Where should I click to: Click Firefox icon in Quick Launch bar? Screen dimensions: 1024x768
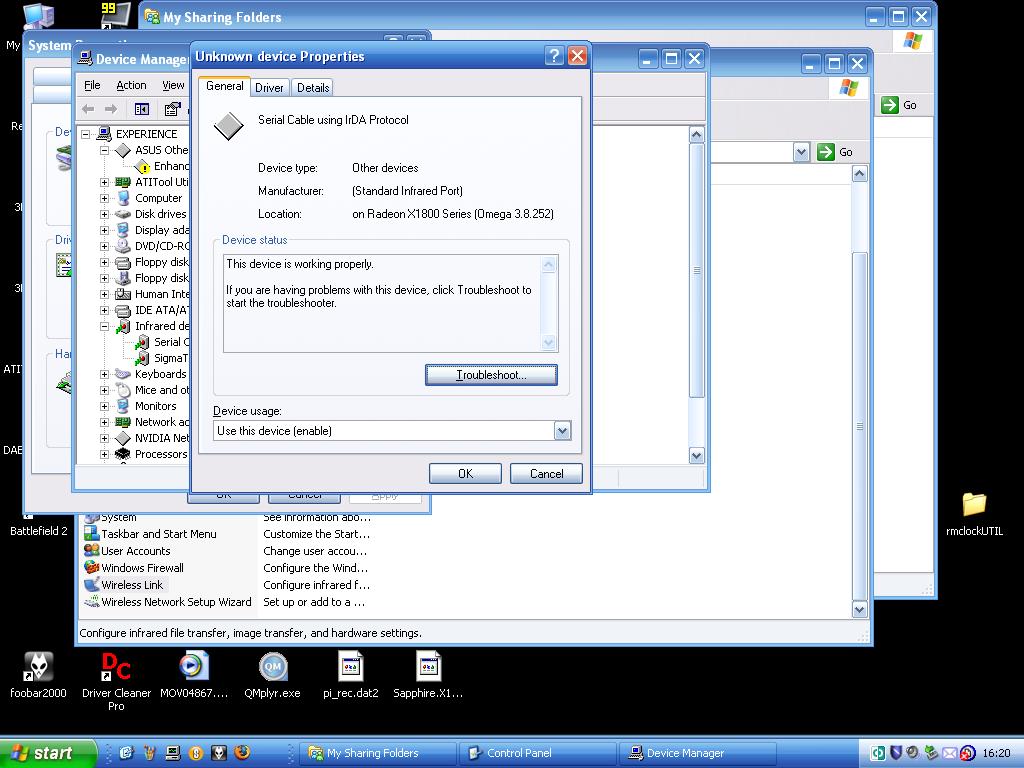coord(240,753)
